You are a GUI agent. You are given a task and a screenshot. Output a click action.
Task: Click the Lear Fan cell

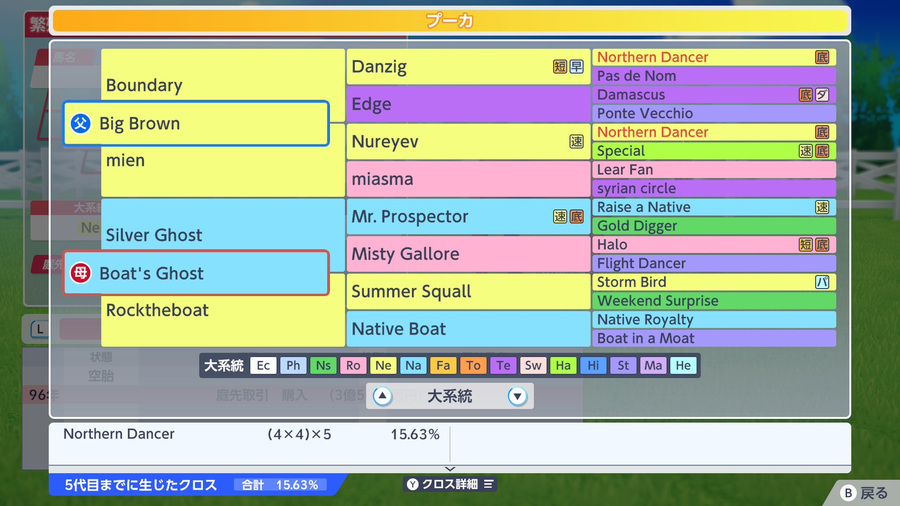714,170
